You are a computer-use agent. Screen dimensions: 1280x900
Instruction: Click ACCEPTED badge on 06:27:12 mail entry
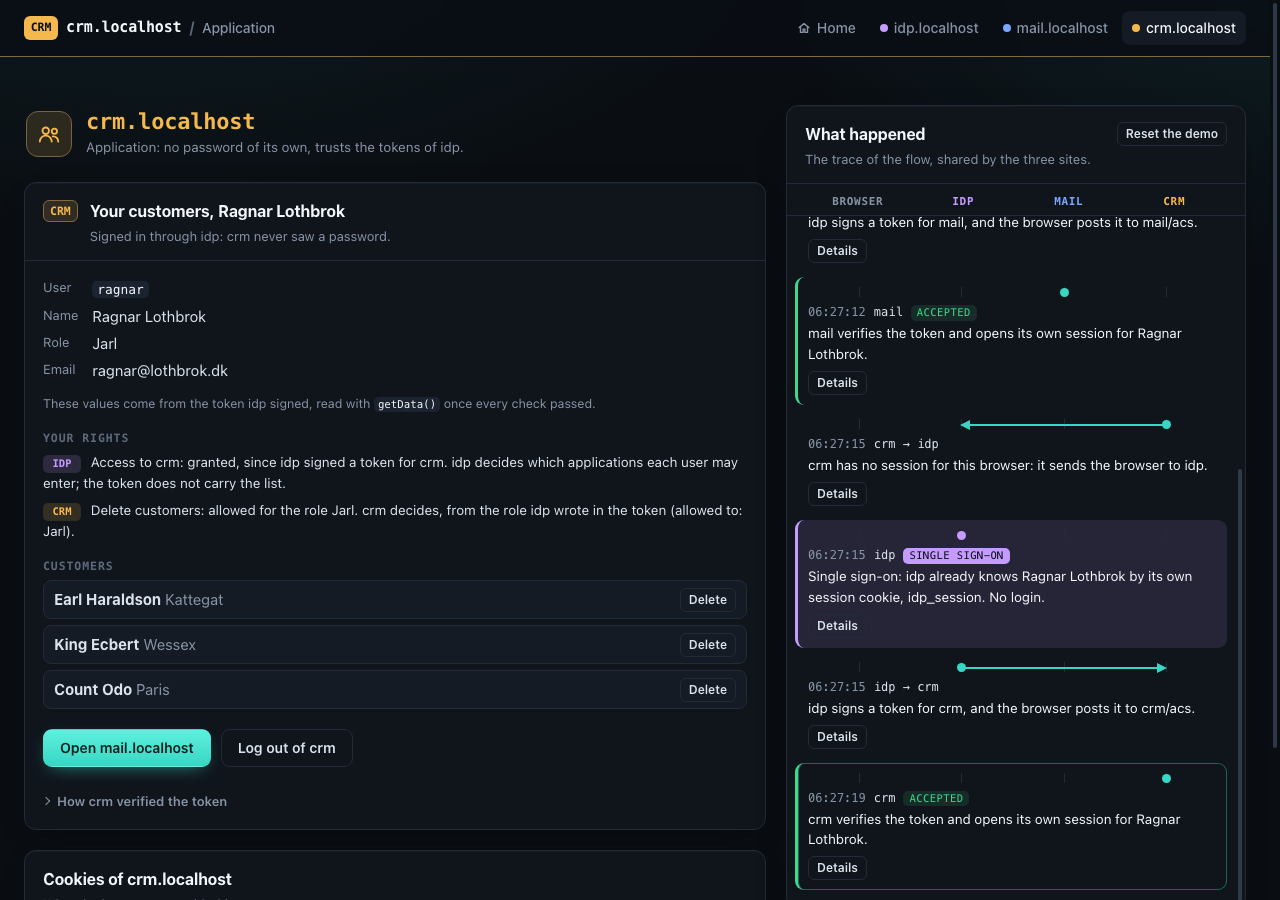[x=943, y=312]
